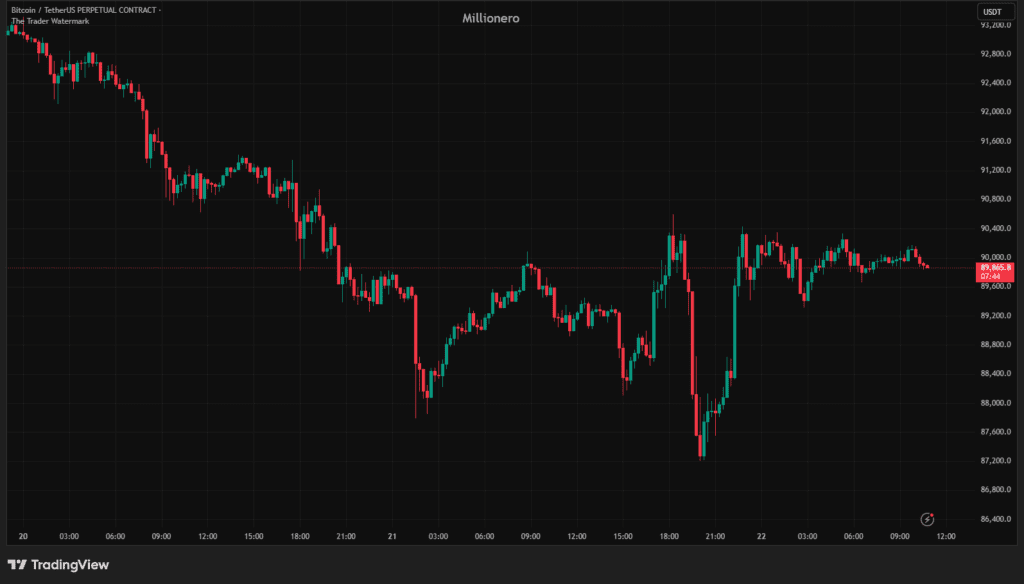Select date marker 21 on time axis
Viewport: 1024px width, 584px height.
coord(392,537)
